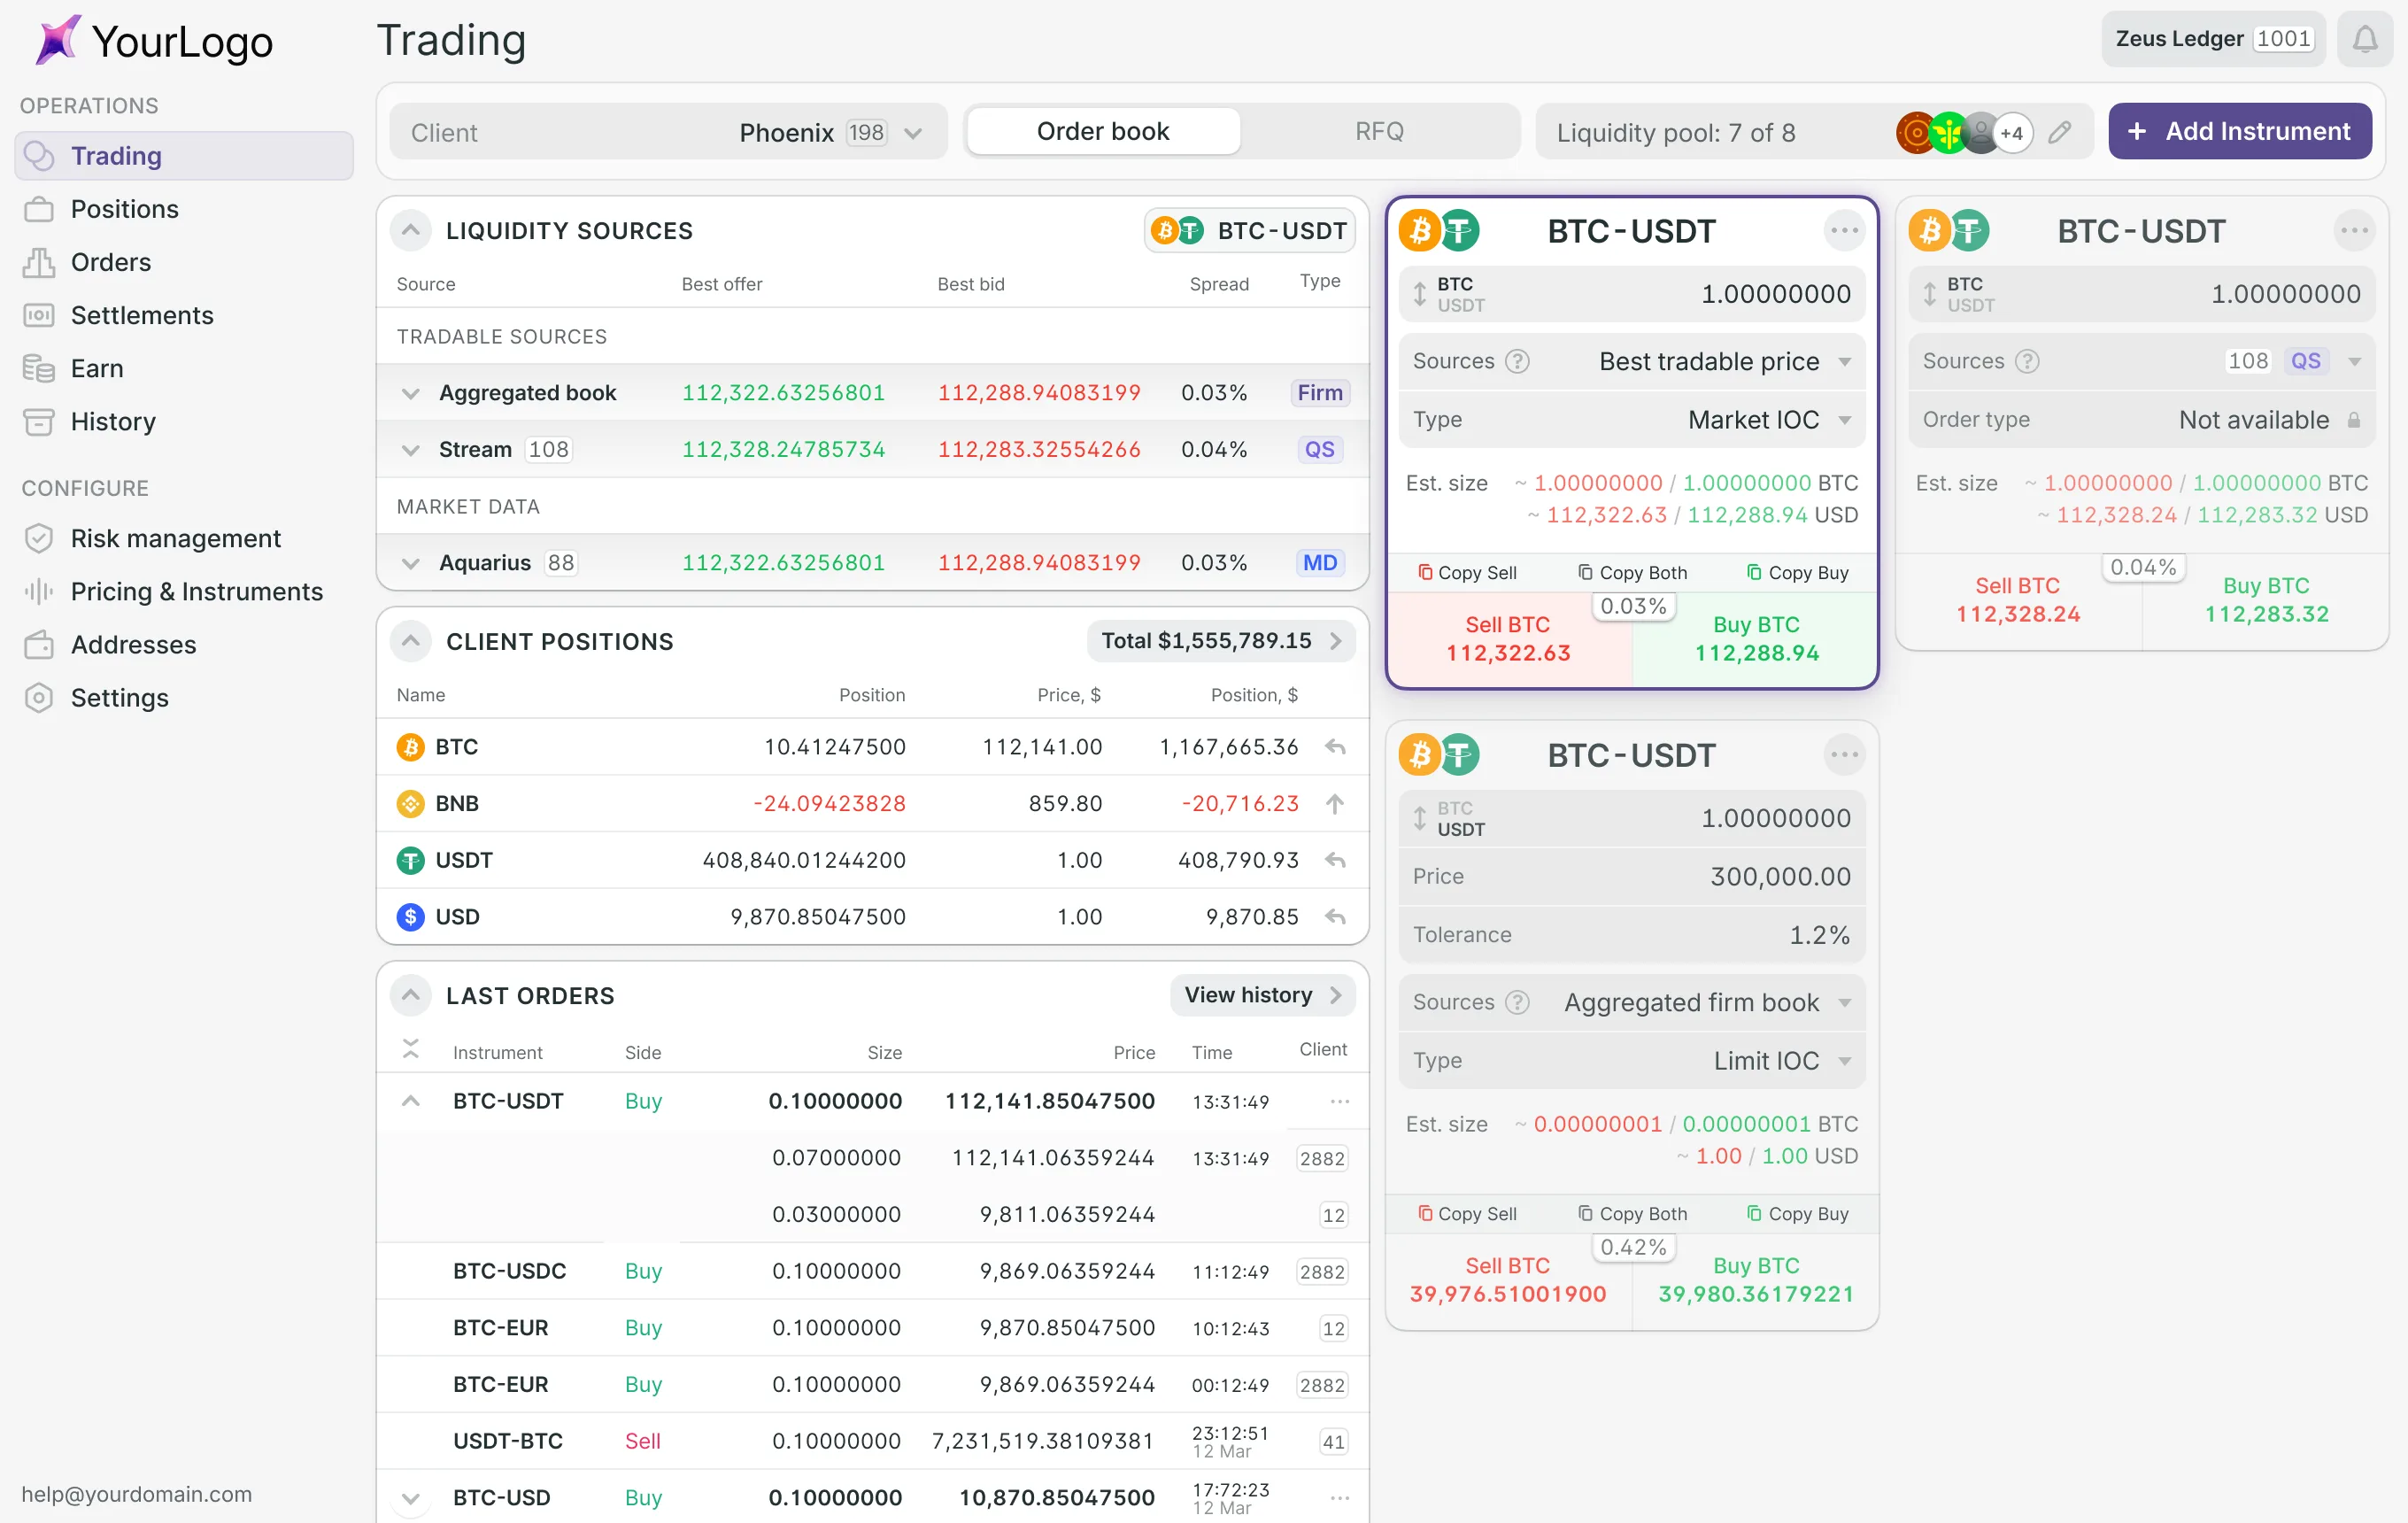Open the Positions sidebar icon
This screenshot has height=1523, width=2408.
(38, 209)
